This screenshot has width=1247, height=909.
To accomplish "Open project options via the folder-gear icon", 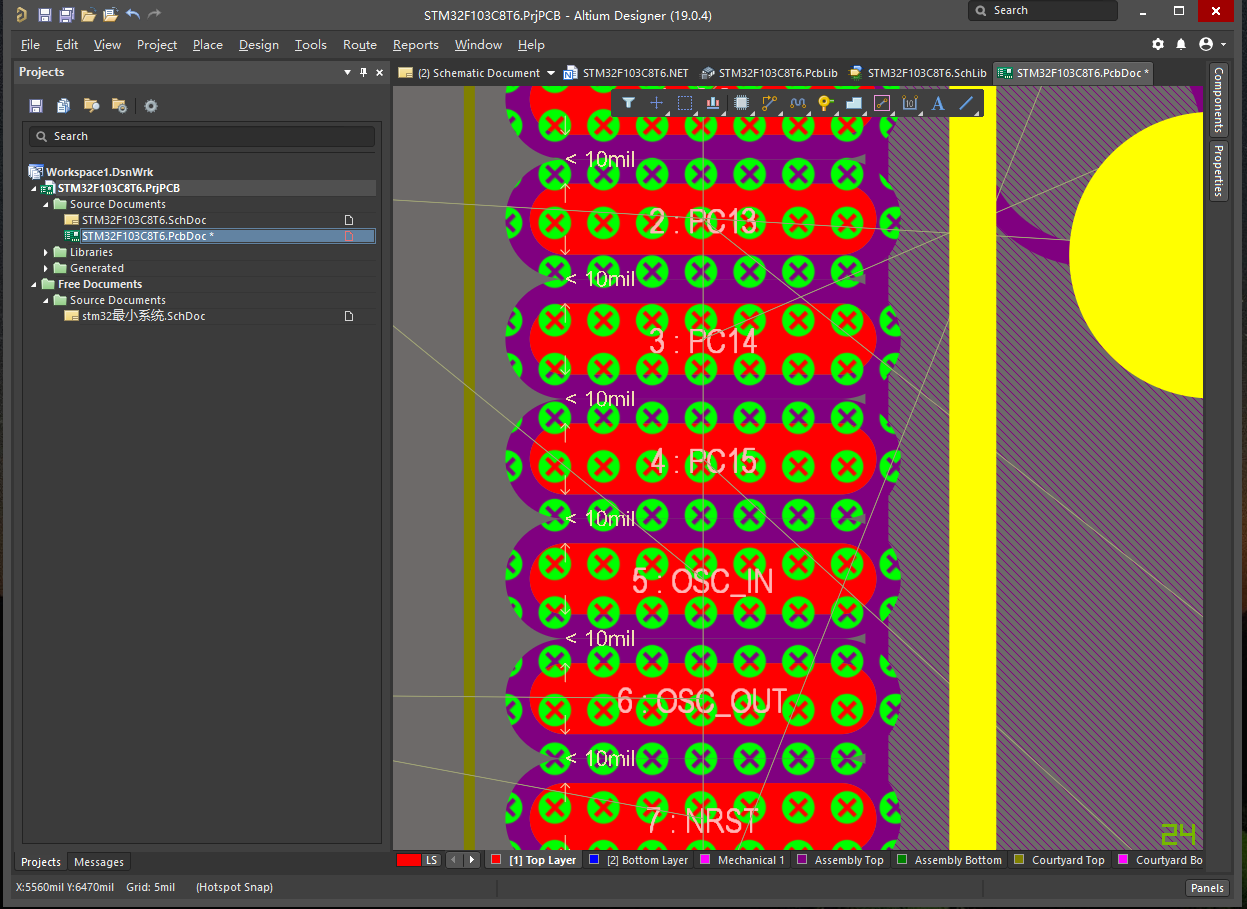I will [119, 106].
